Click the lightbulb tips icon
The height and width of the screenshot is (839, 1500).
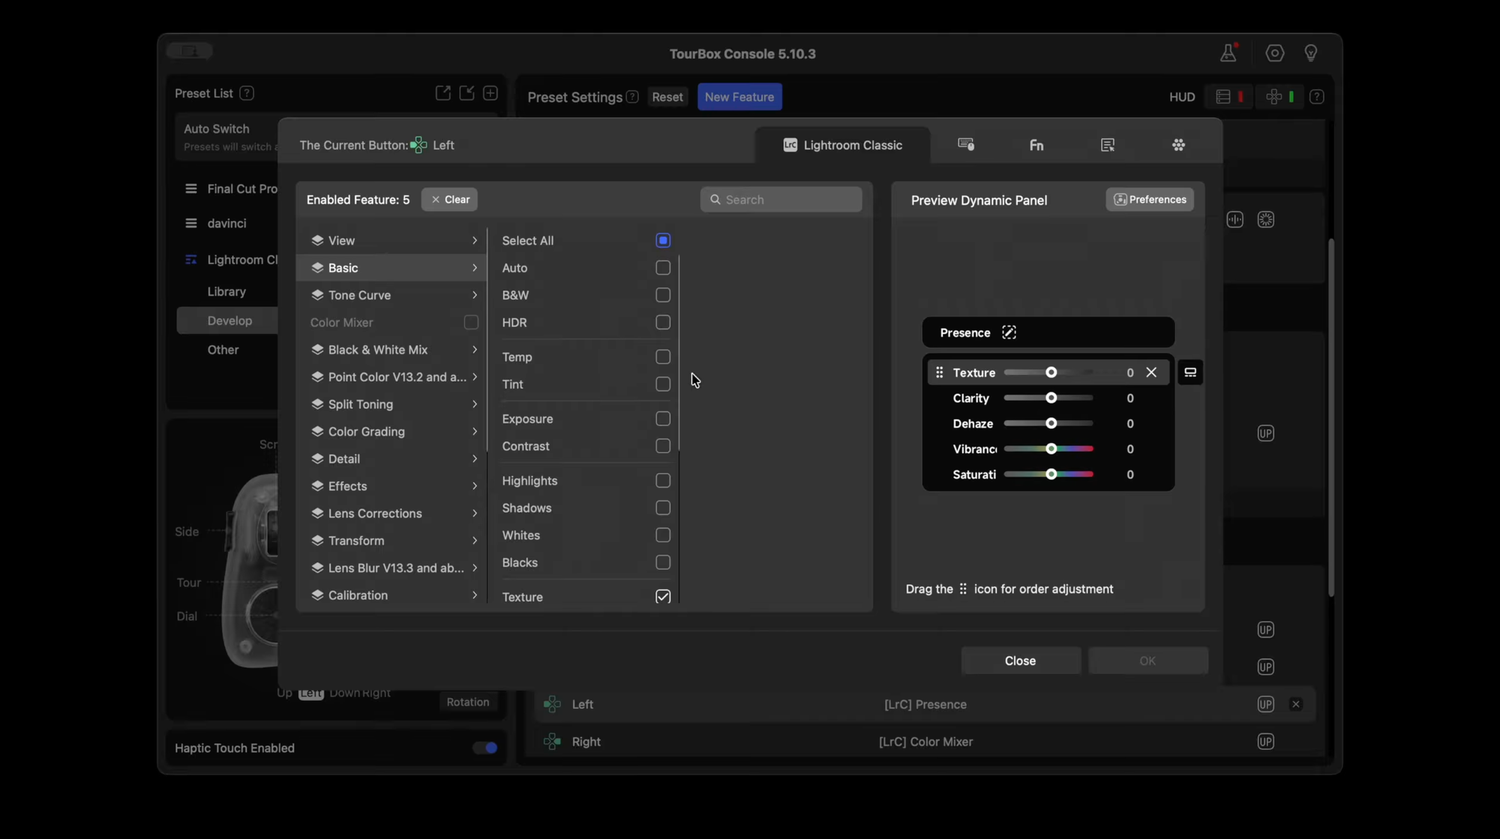1311,53
